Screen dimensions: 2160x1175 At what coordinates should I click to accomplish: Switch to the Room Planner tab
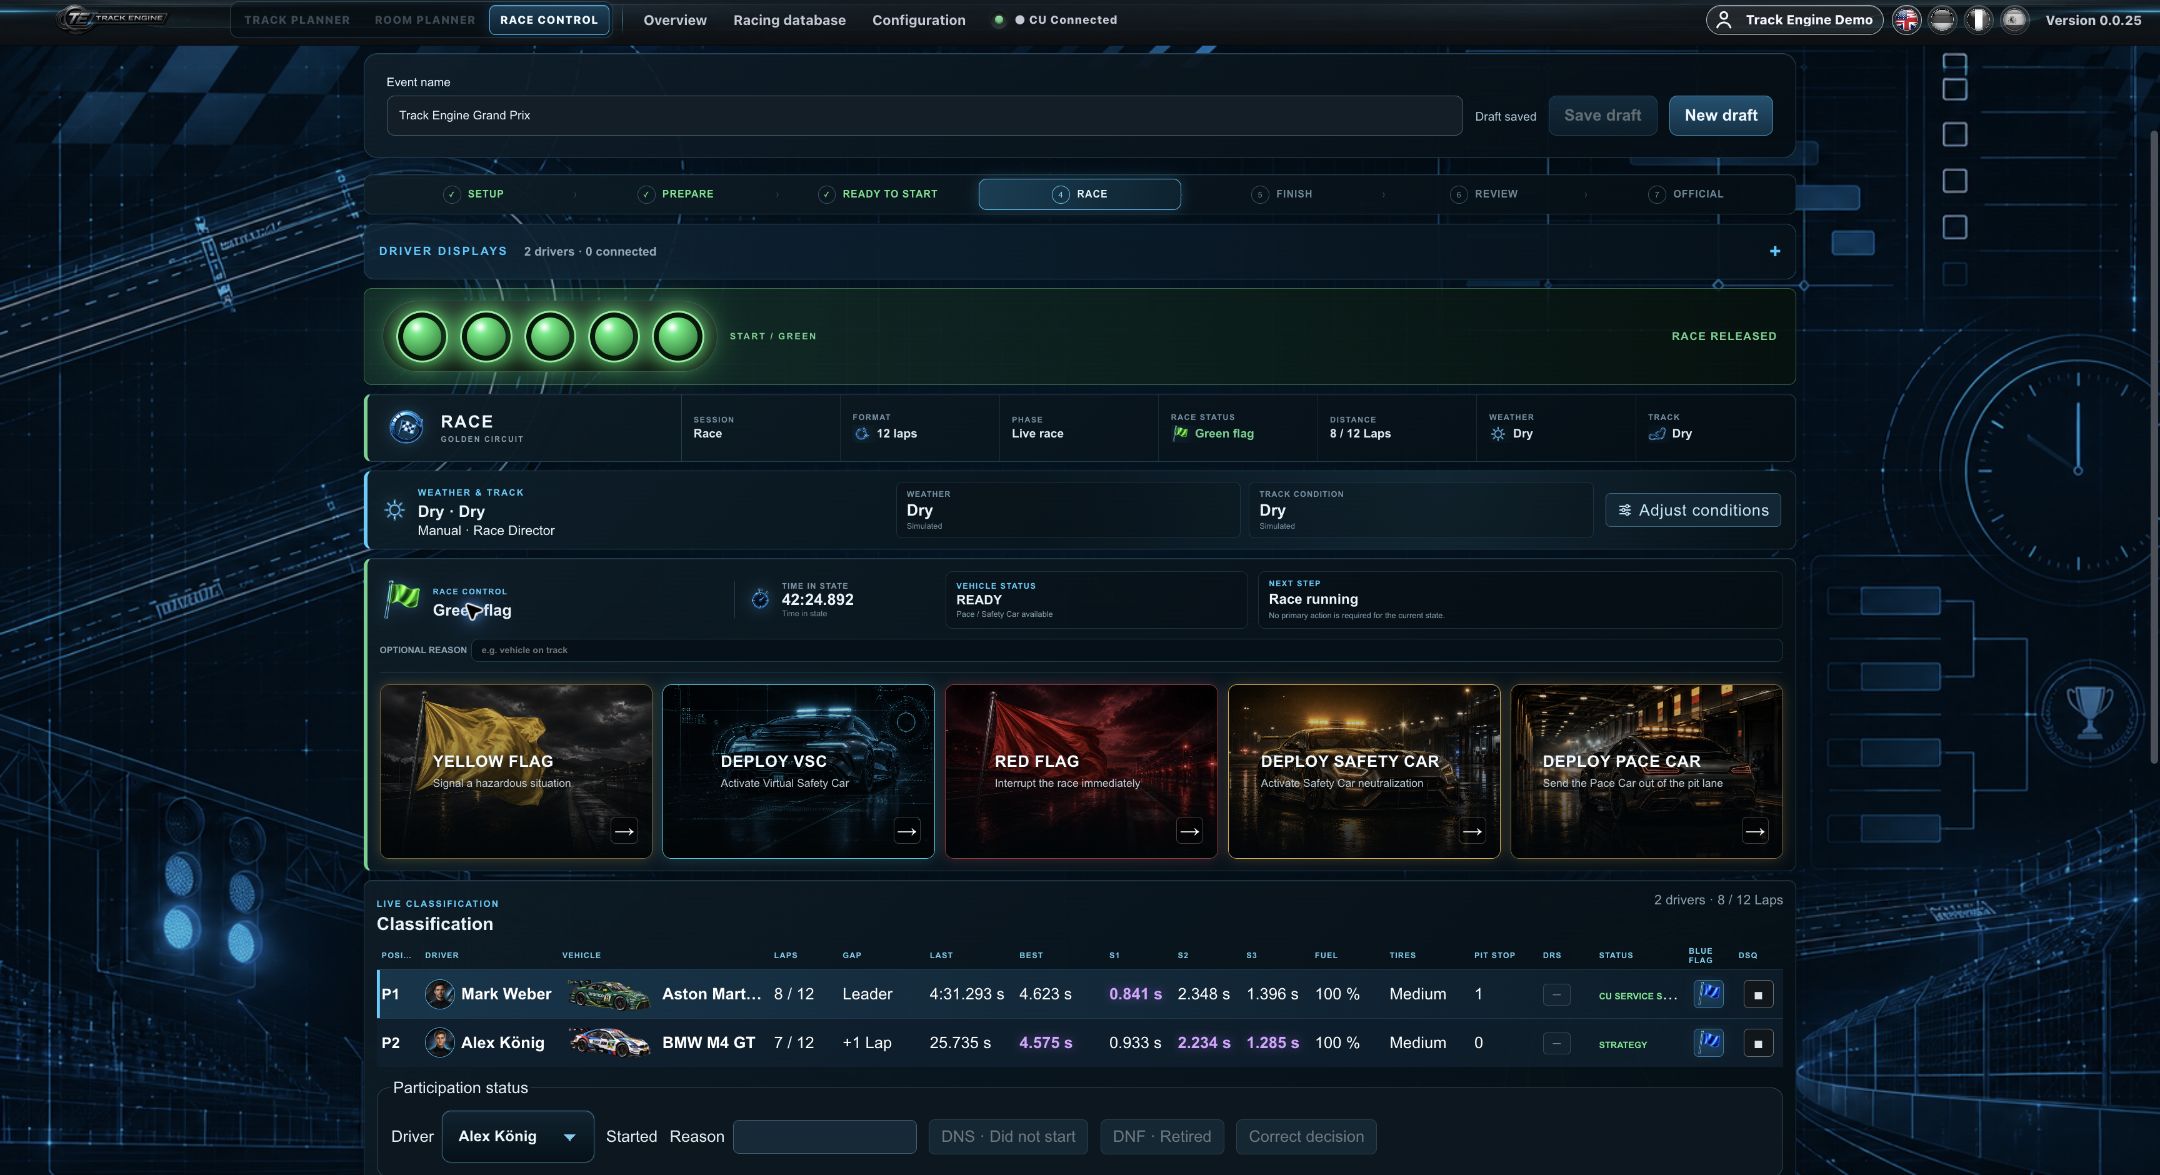pyautogui.click(x=425, y=20)
